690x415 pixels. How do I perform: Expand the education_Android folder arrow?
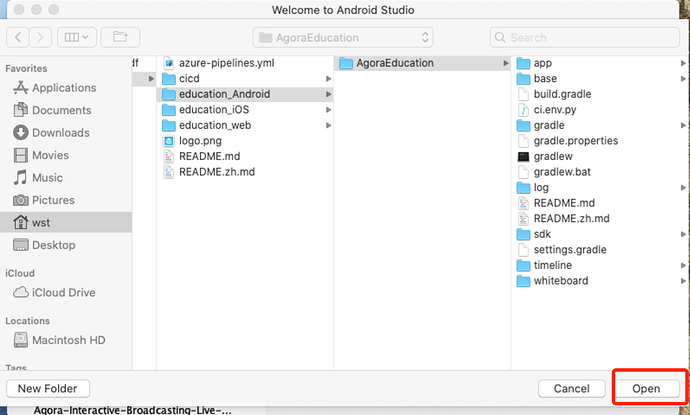pyautogui.click(x=328, y=94)
